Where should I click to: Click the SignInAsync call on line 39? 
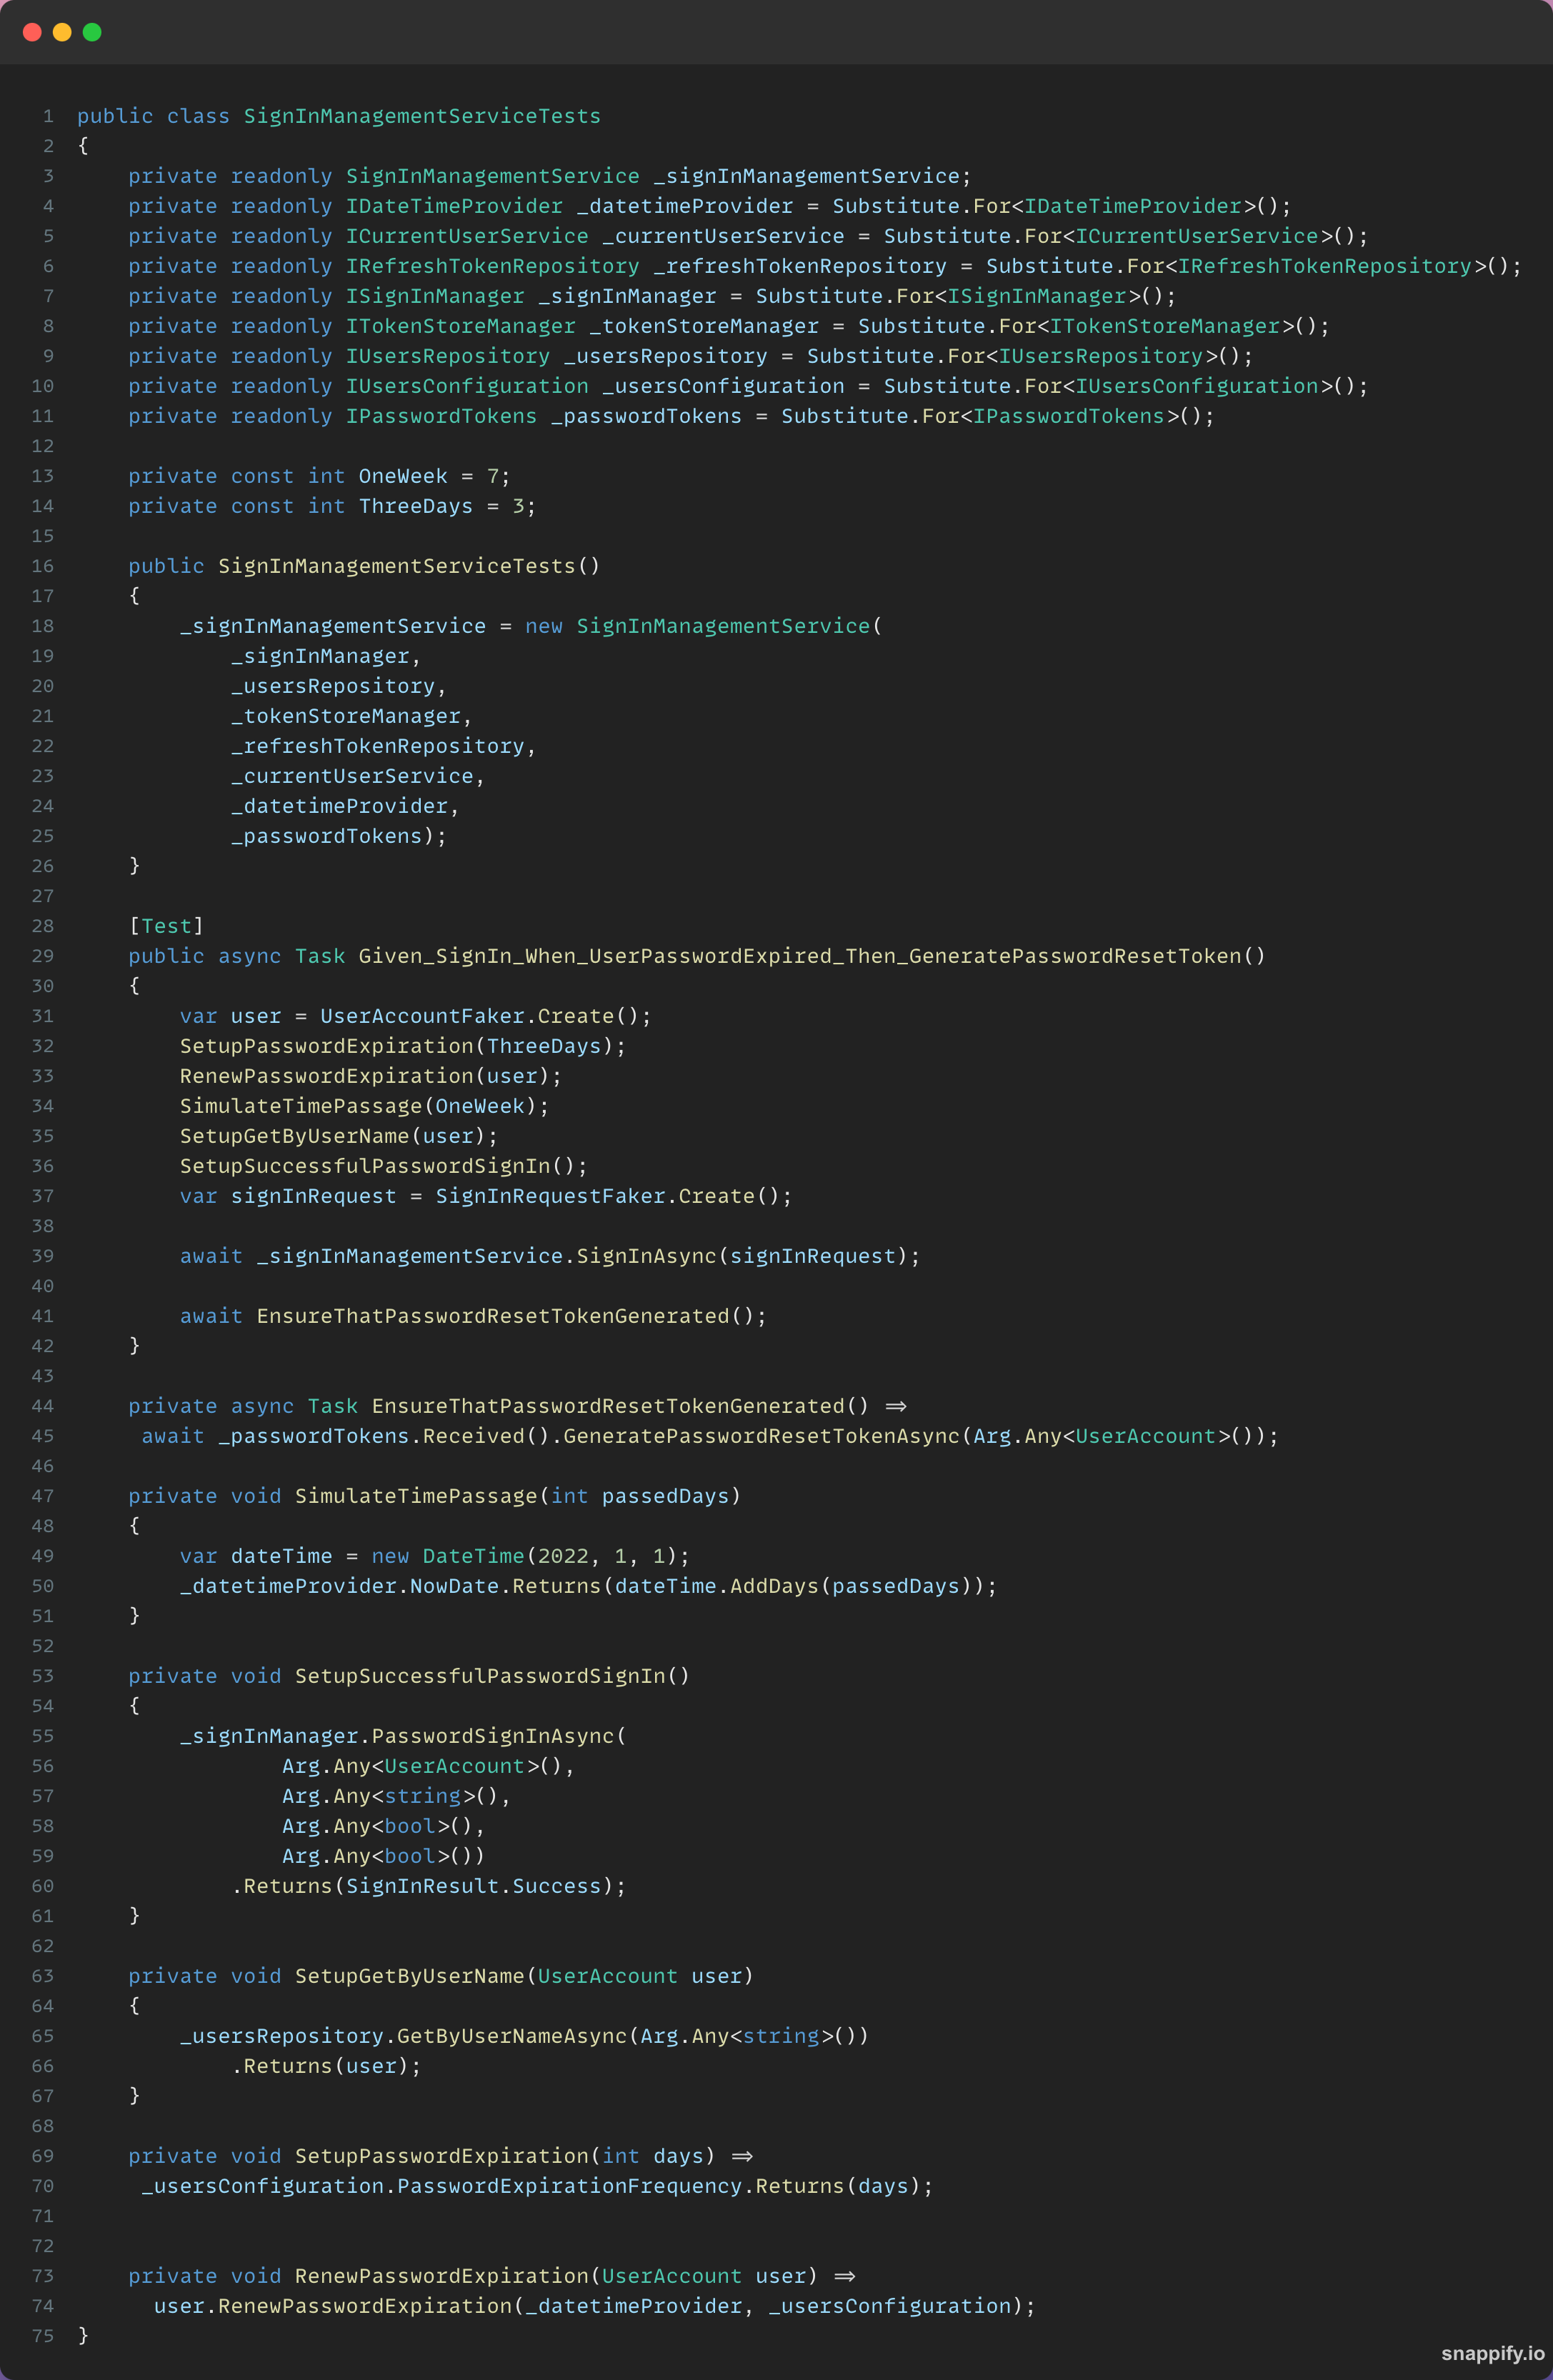click(646, 1256)
